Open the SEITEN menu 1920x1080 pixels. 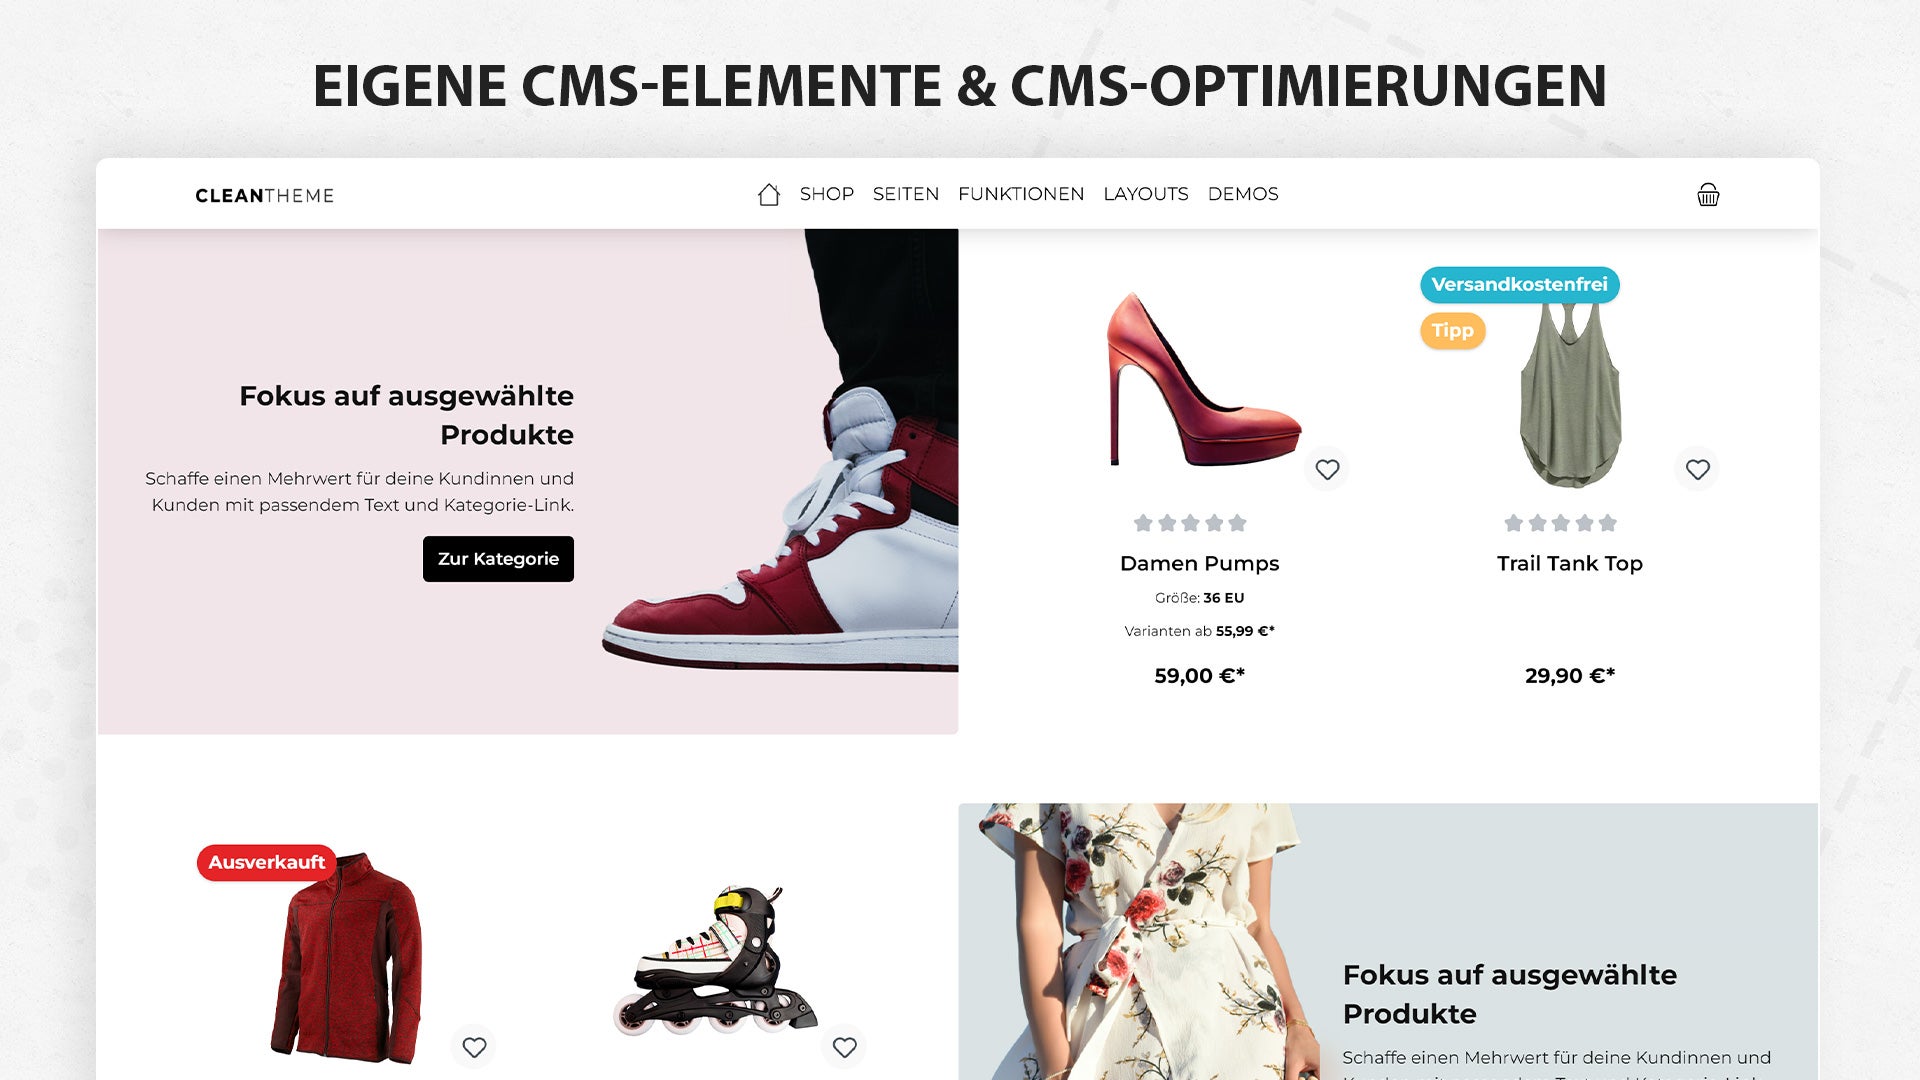click(905, 194)
